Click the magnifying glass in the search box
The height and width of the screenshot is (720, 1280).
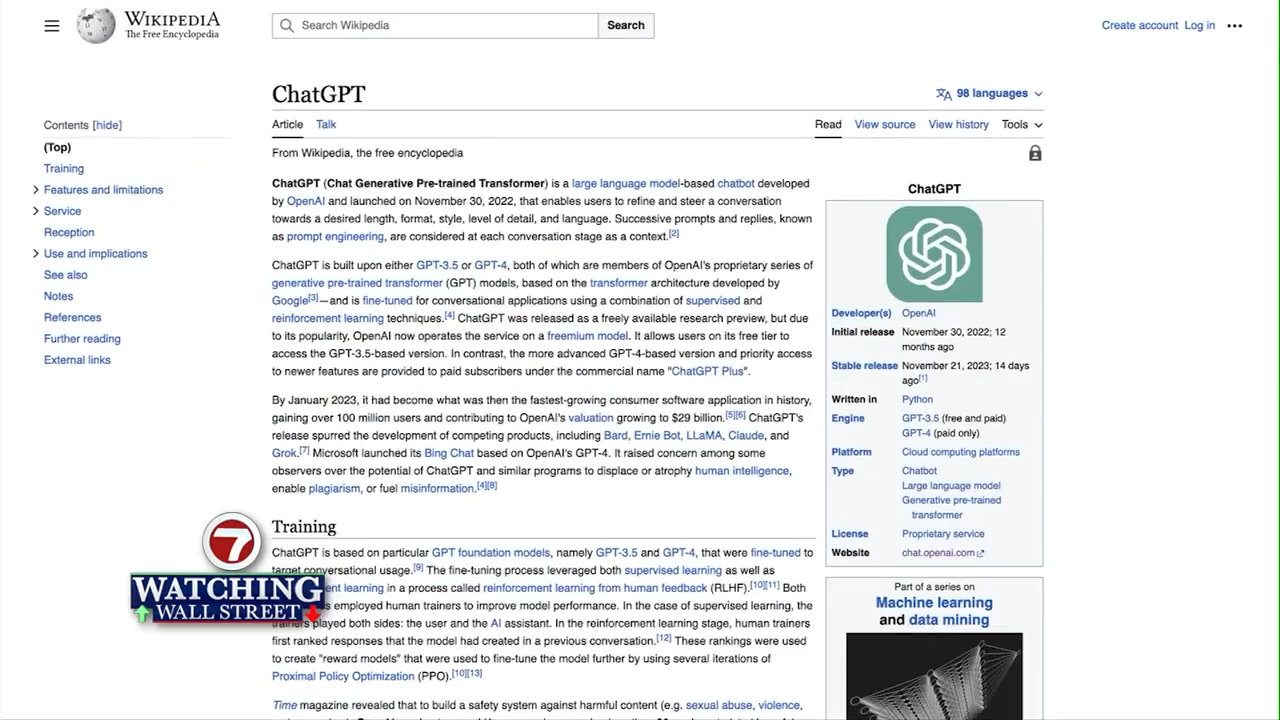(288, 25)
